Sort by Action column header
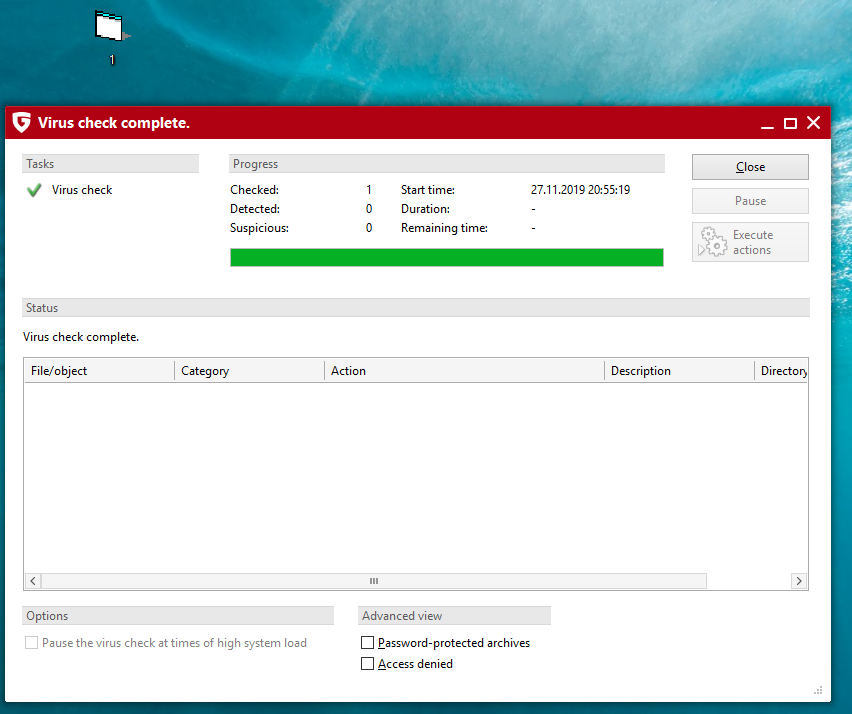 pyautogui.click(x=465, y=371)
